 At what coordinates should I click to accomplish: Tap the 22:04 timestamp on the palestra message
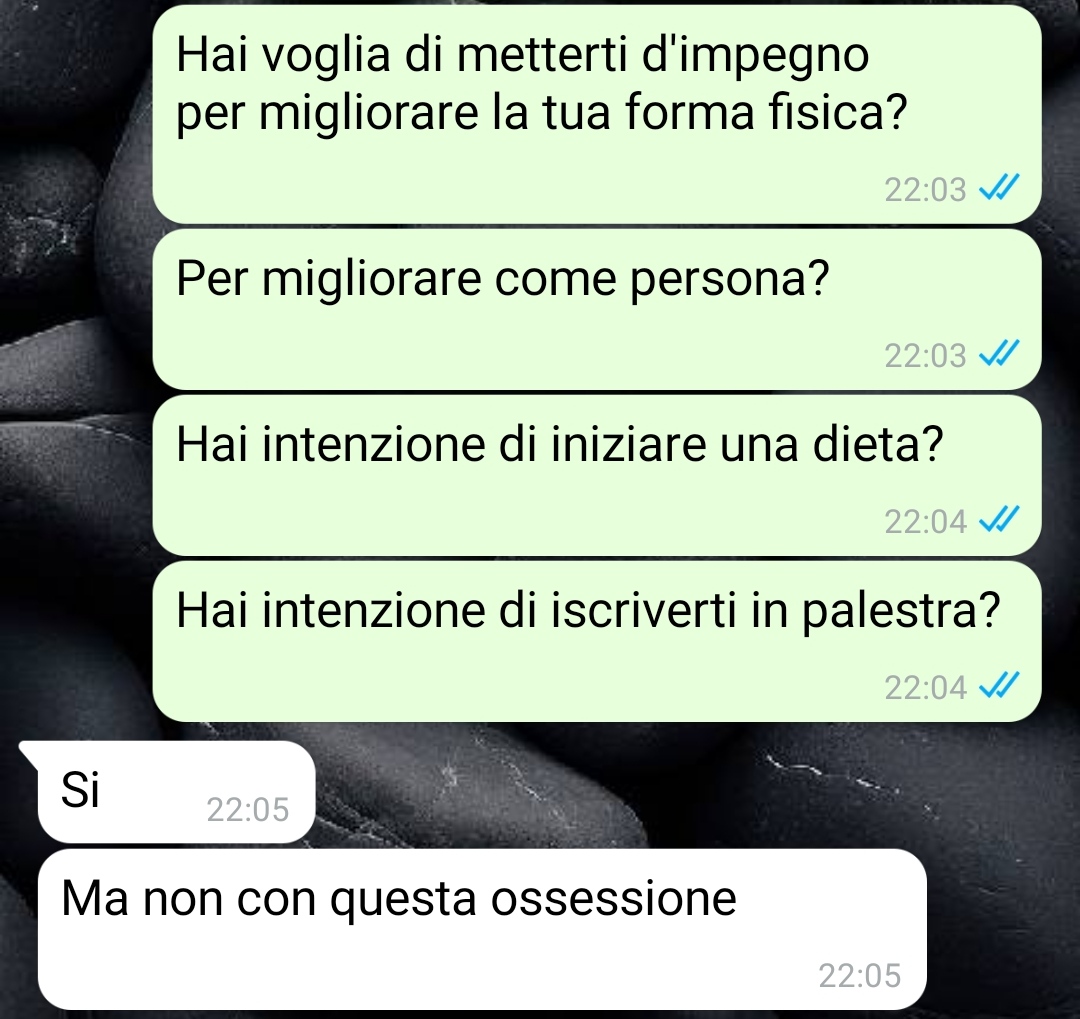click(x=925, y=688)
